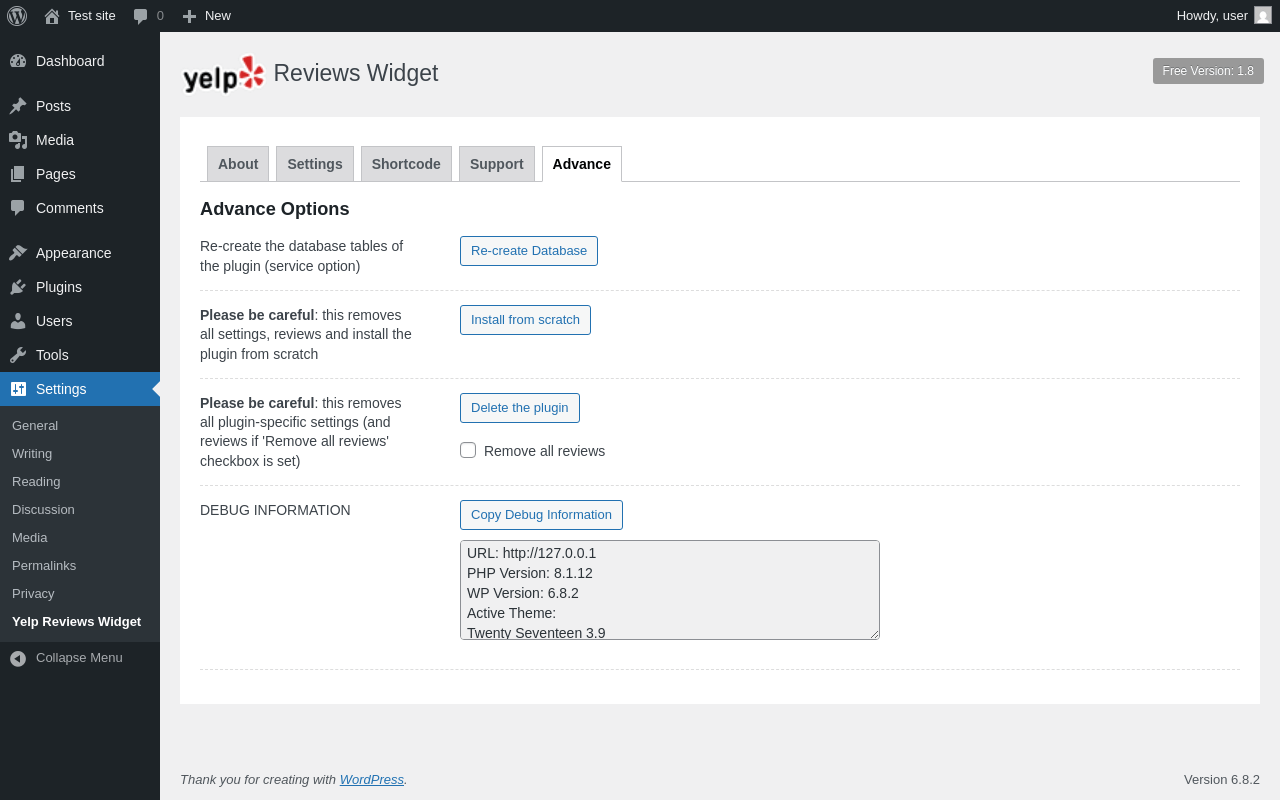The image size is (1280, 800).
Task: Toggle the Remove all reviews checkbox
Action: point(468,450)
